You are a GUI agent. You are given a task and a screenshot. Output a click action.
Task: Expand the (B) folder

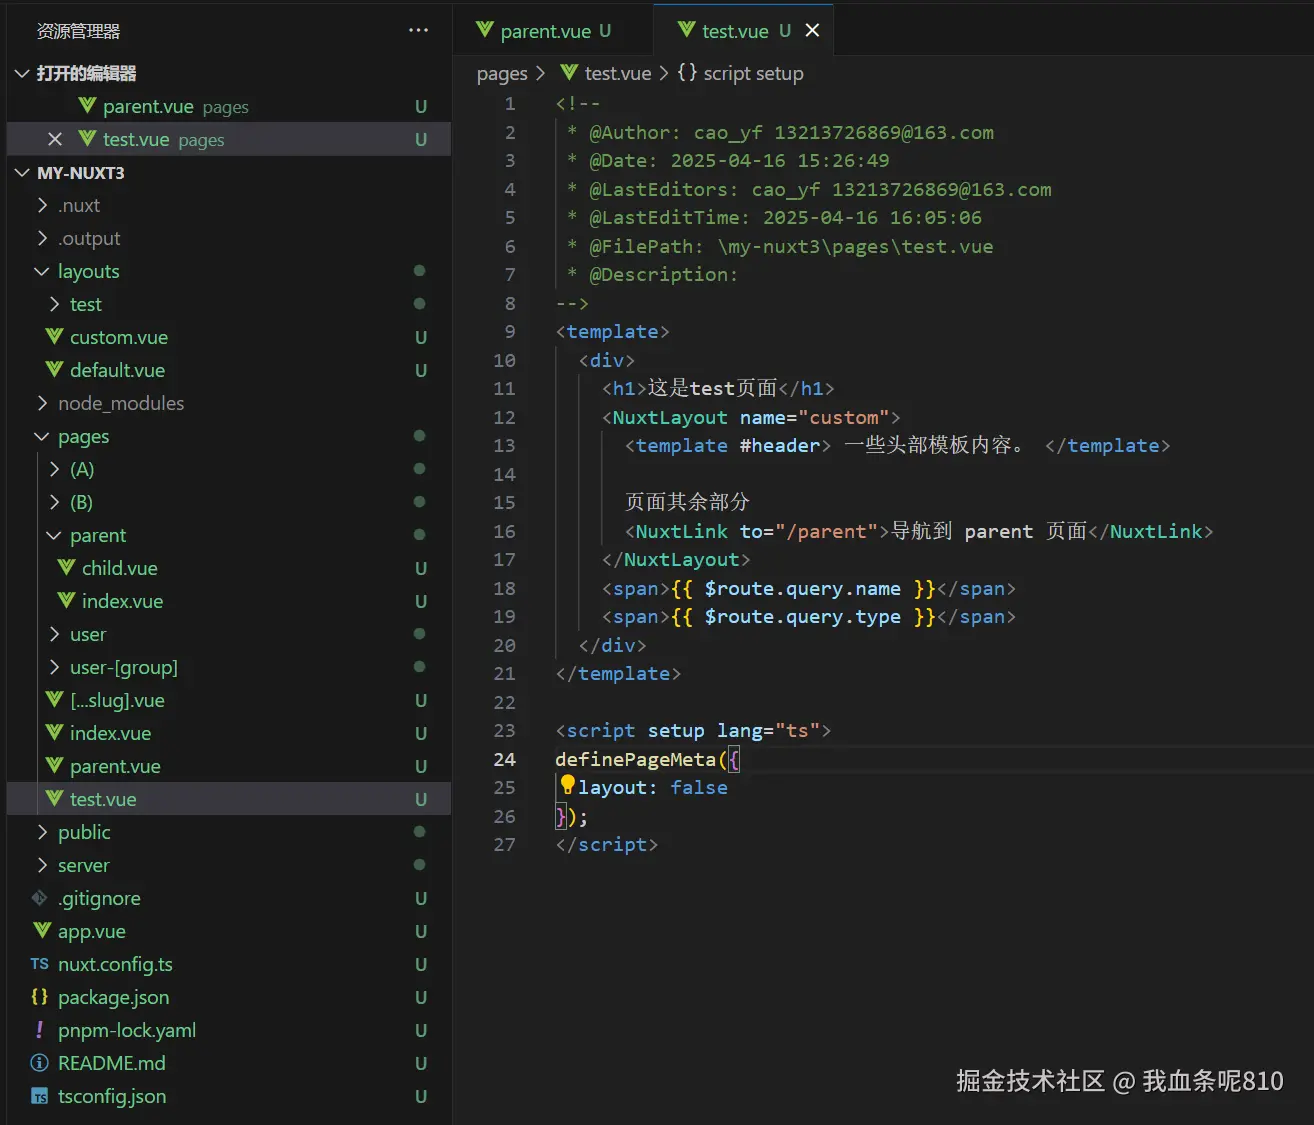(x=54, y=502)
